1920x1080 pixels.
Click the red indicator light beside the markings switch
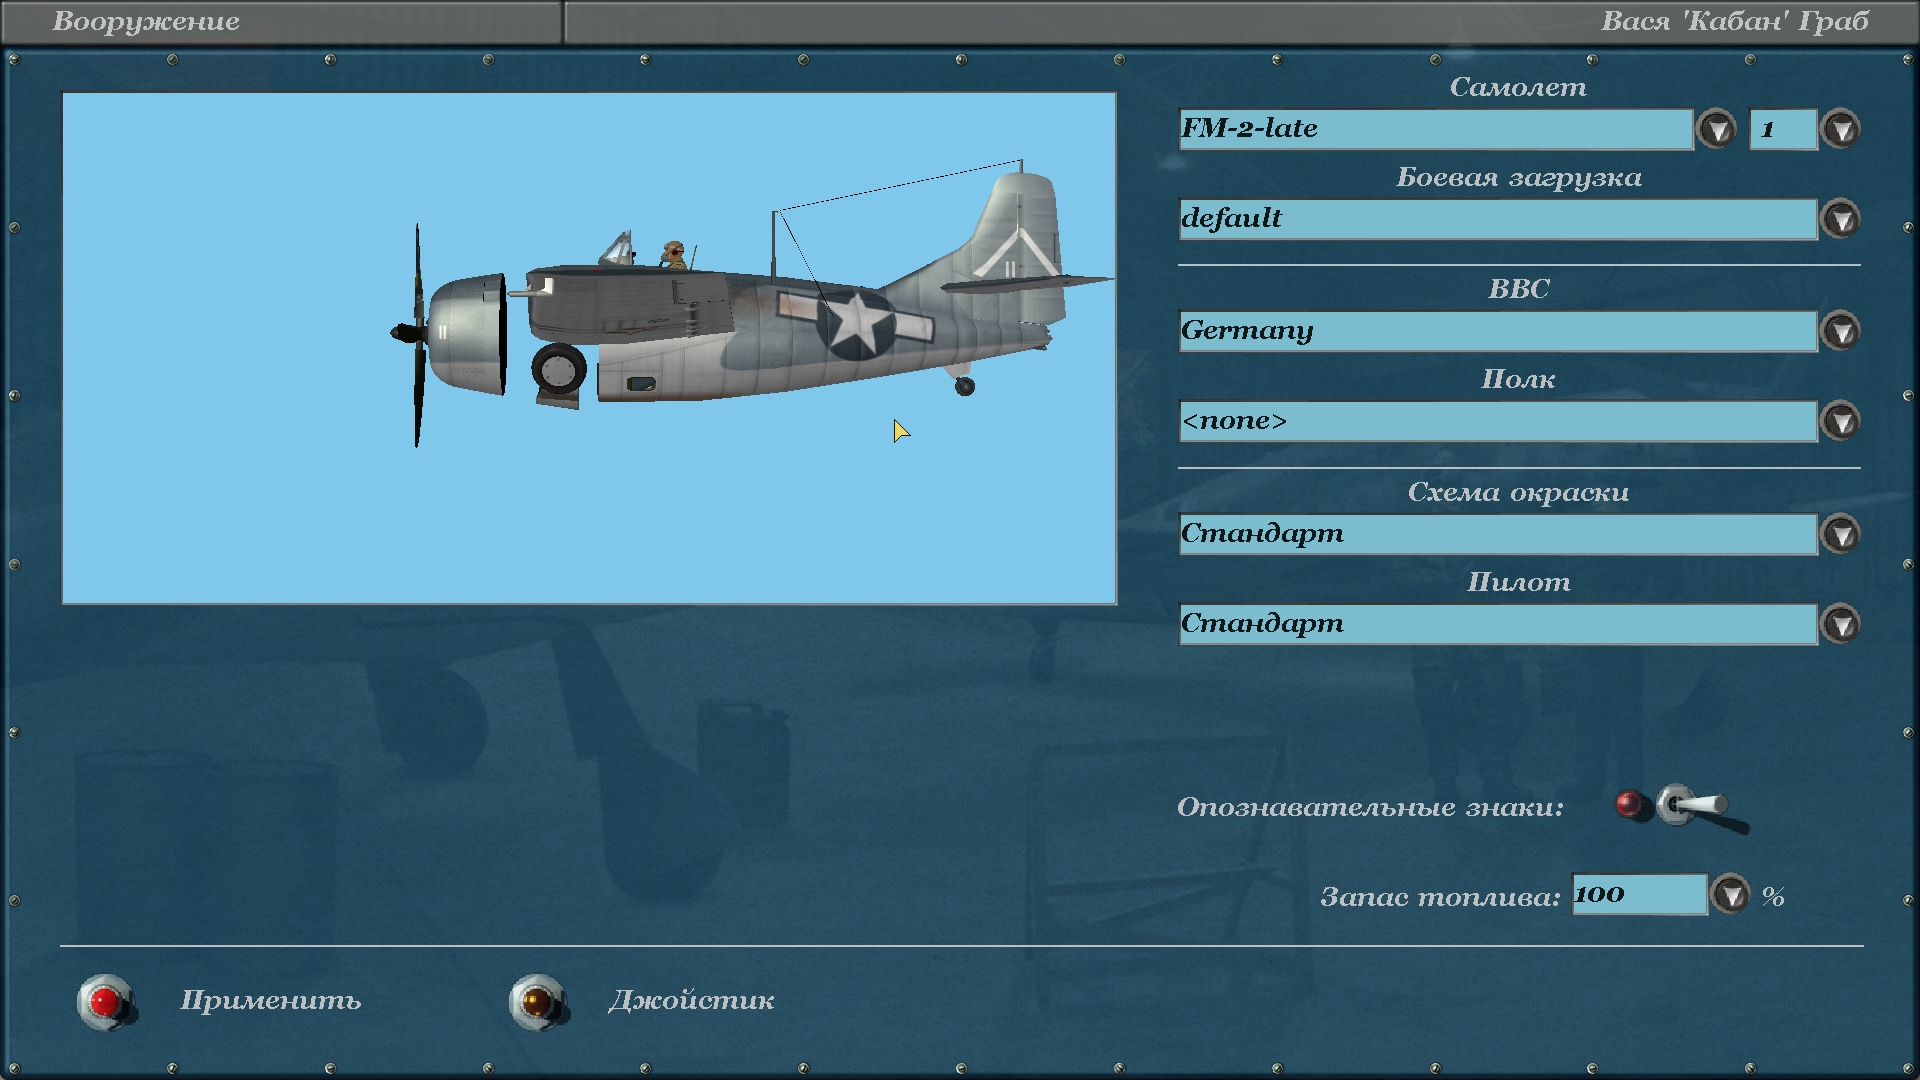(x=1629, y=804)
